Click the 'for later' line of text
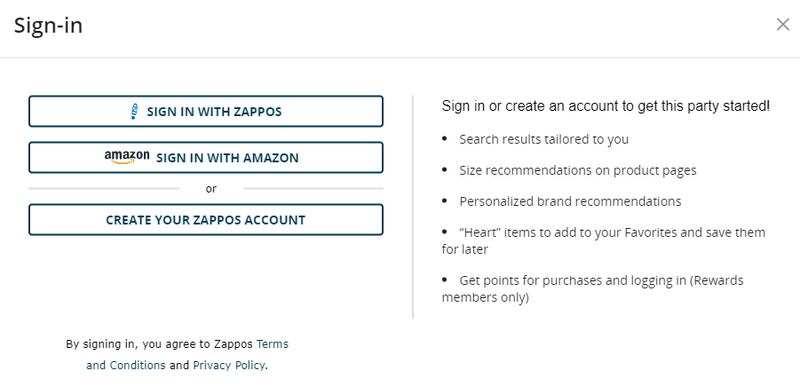Image resolution: width=800 pixels, height=385 pixels. click(x=465, y=249)
